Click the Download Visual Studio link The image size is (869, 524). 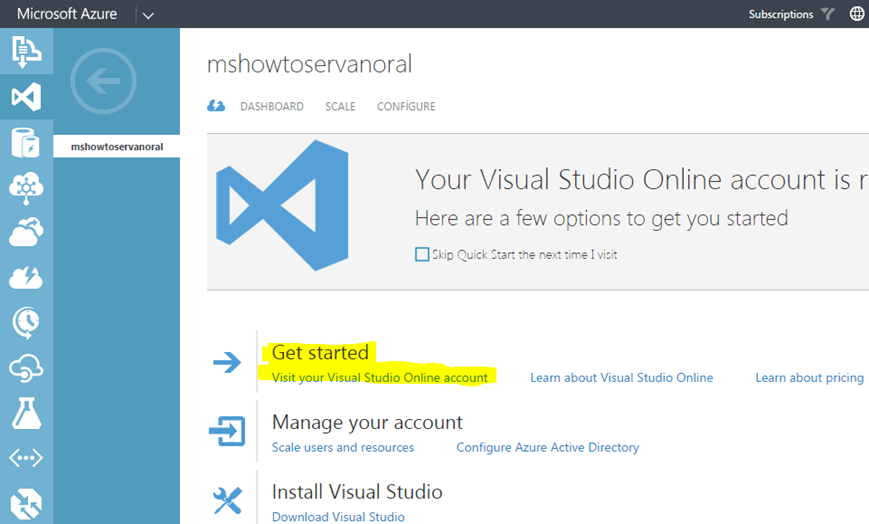pyautogui.click(x=338, y=517)
